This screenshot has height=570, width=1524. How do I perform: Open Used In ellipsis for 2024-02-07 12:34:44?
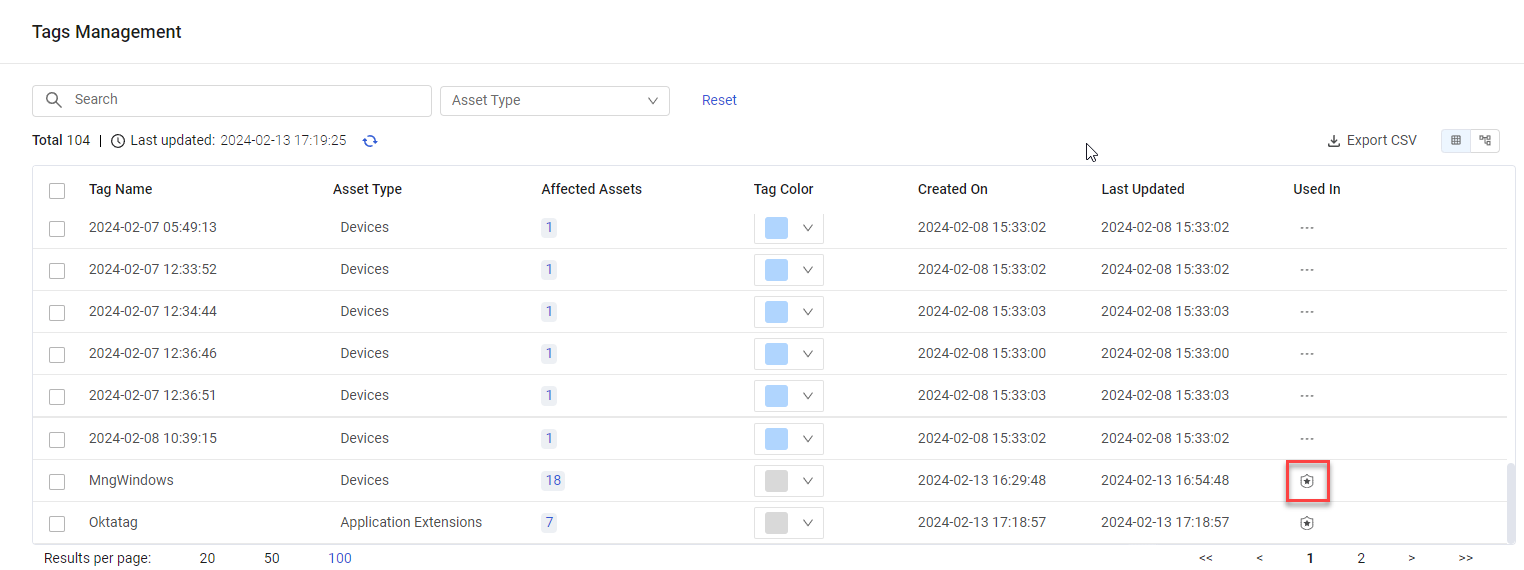[x=1306, y=312]
